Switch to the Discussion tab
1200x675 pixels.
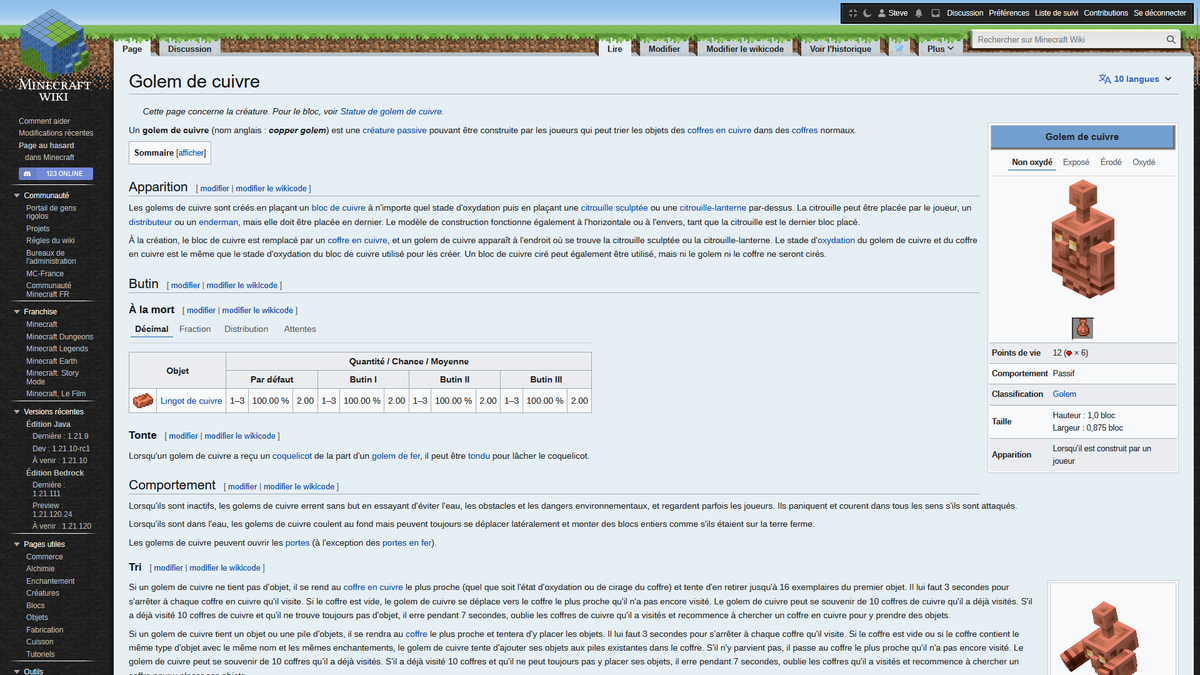pyautogui.click(x=189, y=47)
